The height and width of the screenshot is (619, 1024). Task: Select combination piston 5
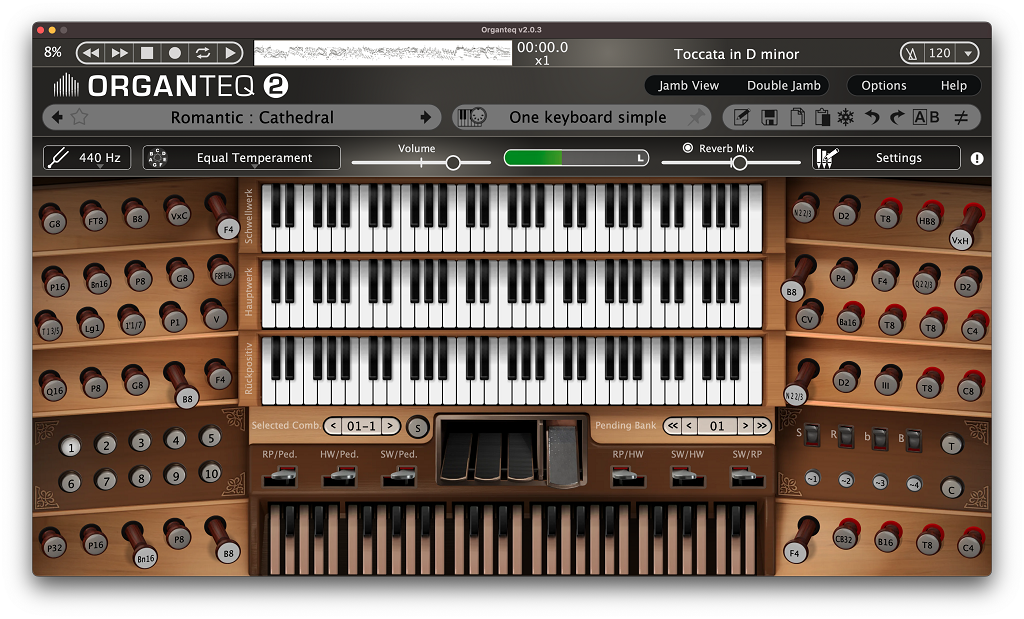[210, 437]
